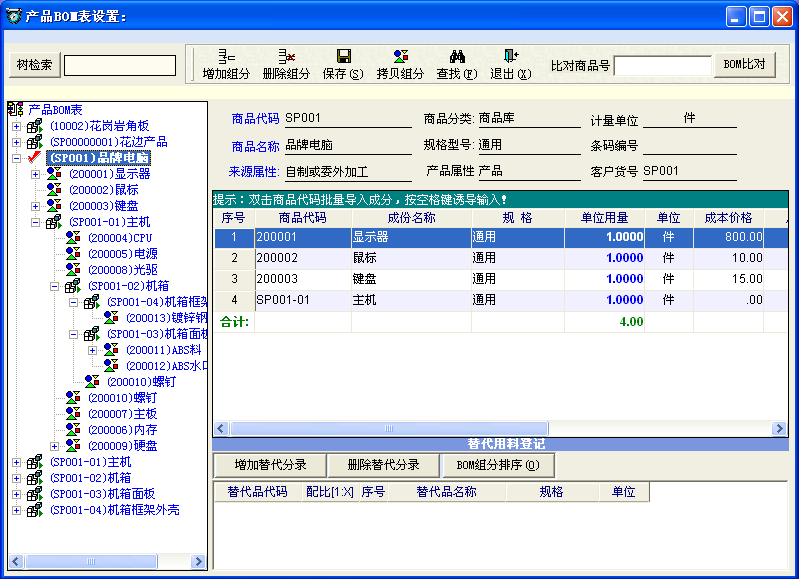Screen dimensions: 799x579
Task: Click the 树检索 button
Action: click(x=35, y=65)
